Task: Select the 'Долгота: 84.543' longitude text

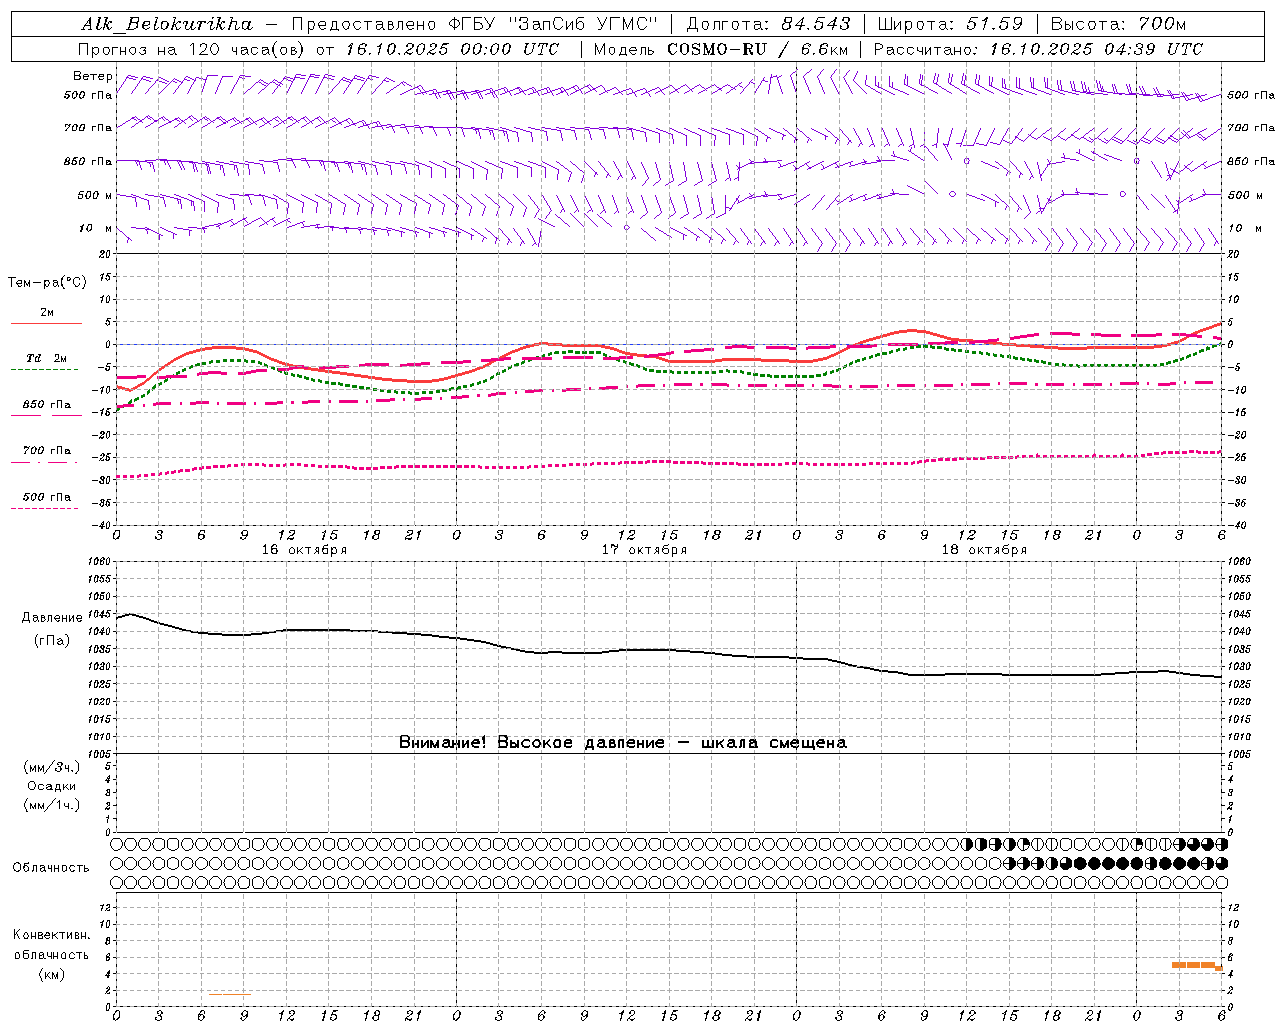Action: click(x=769, y=24)
